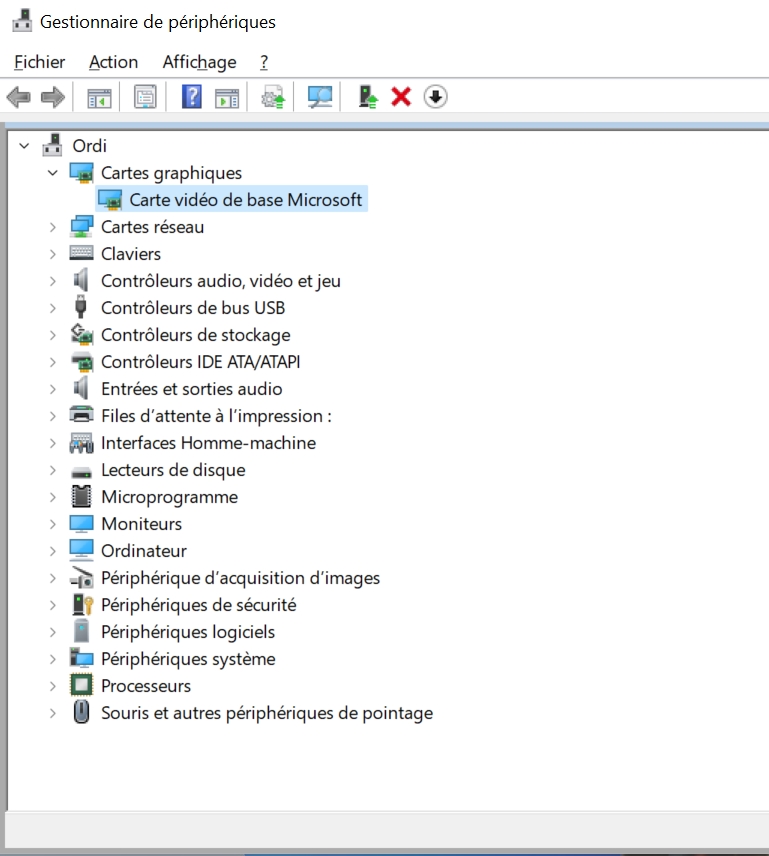The height and width of the screenshot is (856, 769).
Task: Select Souris et autres périphériques de pointage
Action: tap(266, 713)
